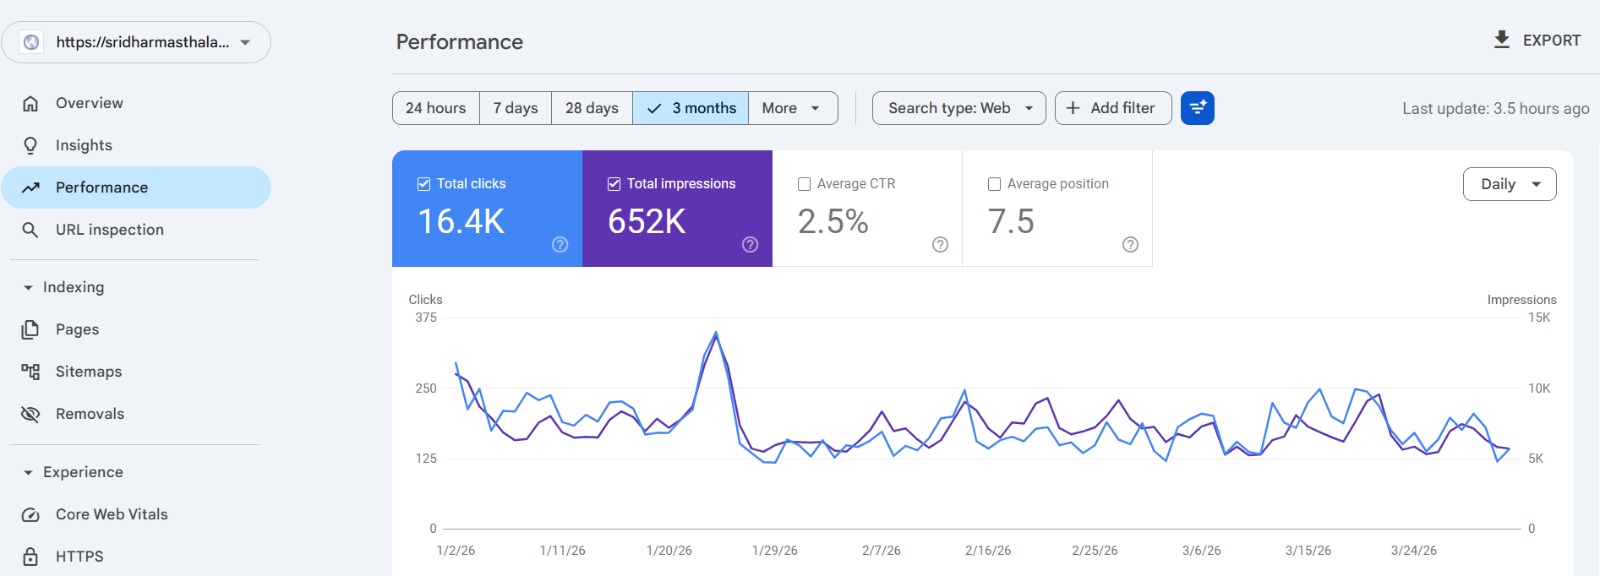
Task: Click the blue filter settings icon button
Action: [1197, 108]
